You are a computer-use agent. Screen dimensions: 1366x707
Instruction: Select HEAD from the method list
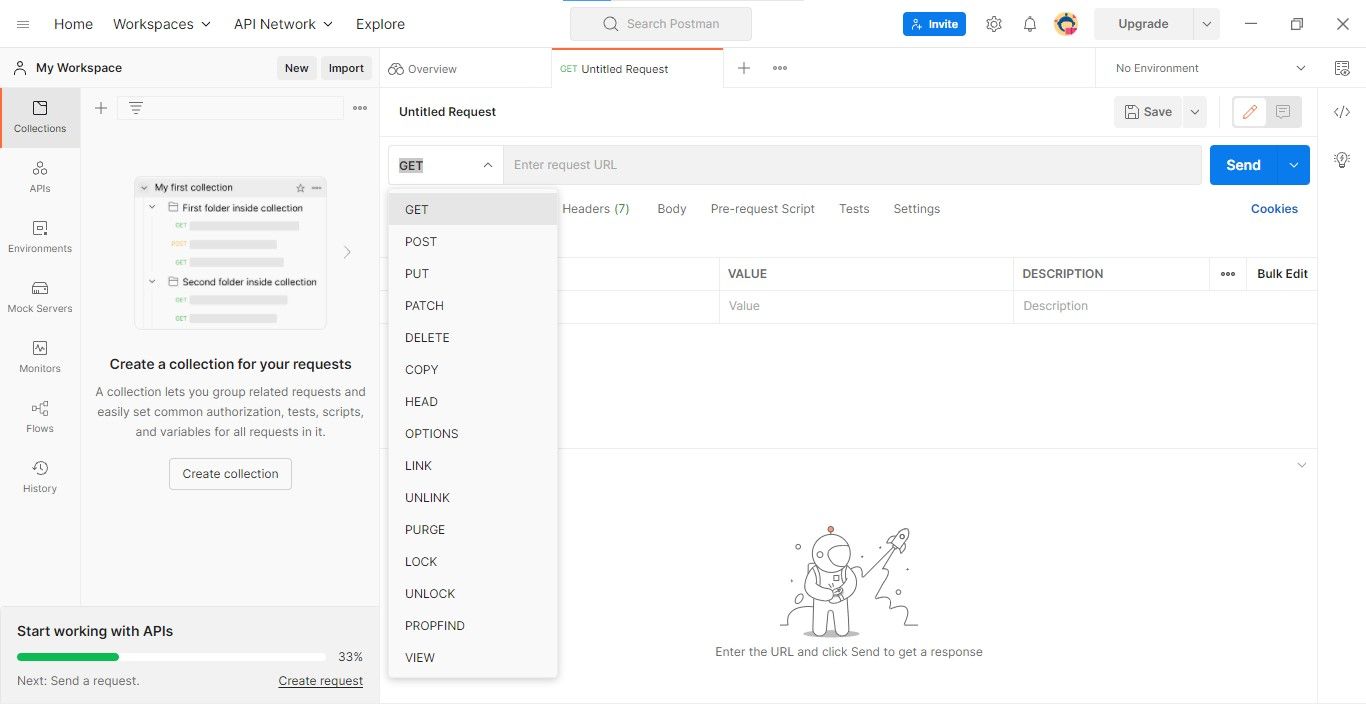point(473,402)
